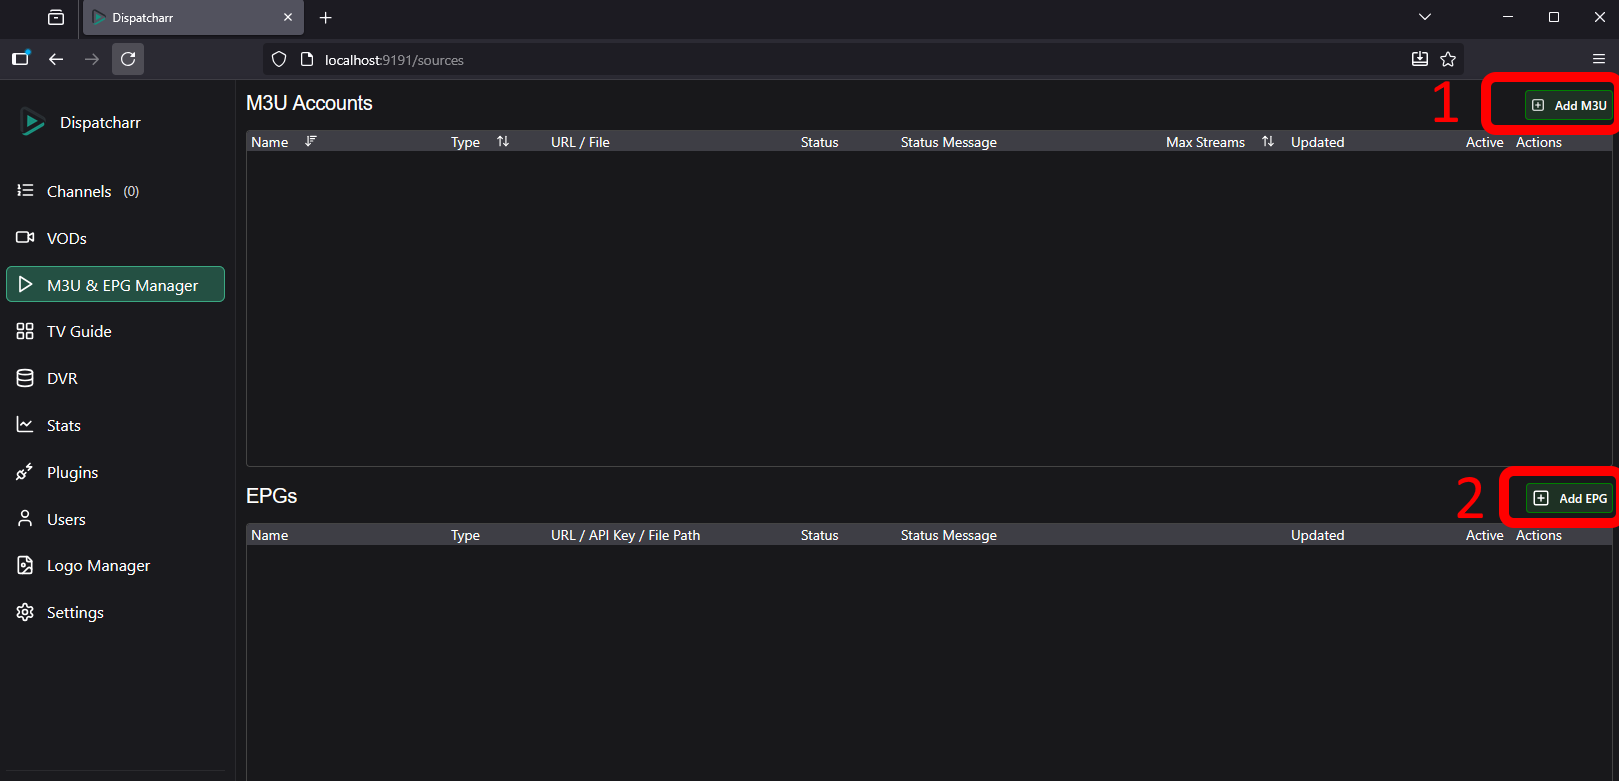Image resolution: width=1619 pixels, height=781 pixels.
Task: Open the browser sidebar toggle icon
Action: (20, 59)
